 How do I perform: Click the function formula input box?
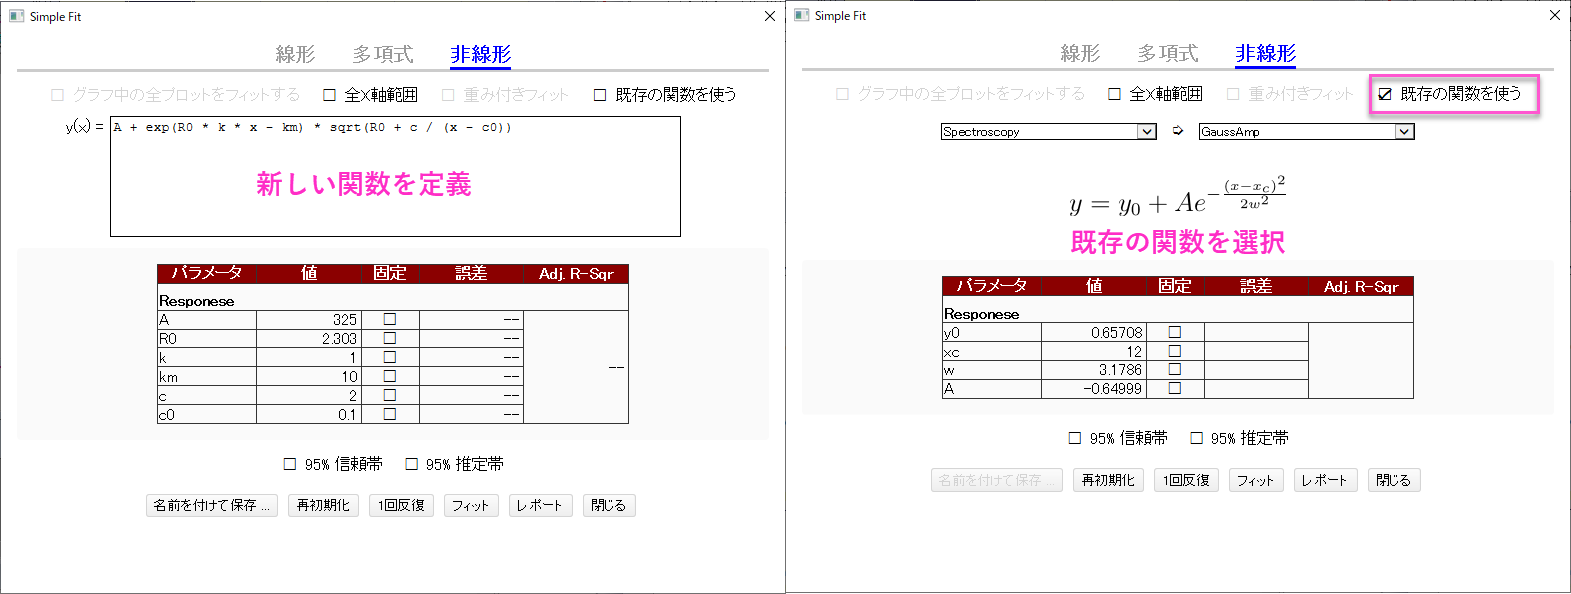tap(395, 177)
